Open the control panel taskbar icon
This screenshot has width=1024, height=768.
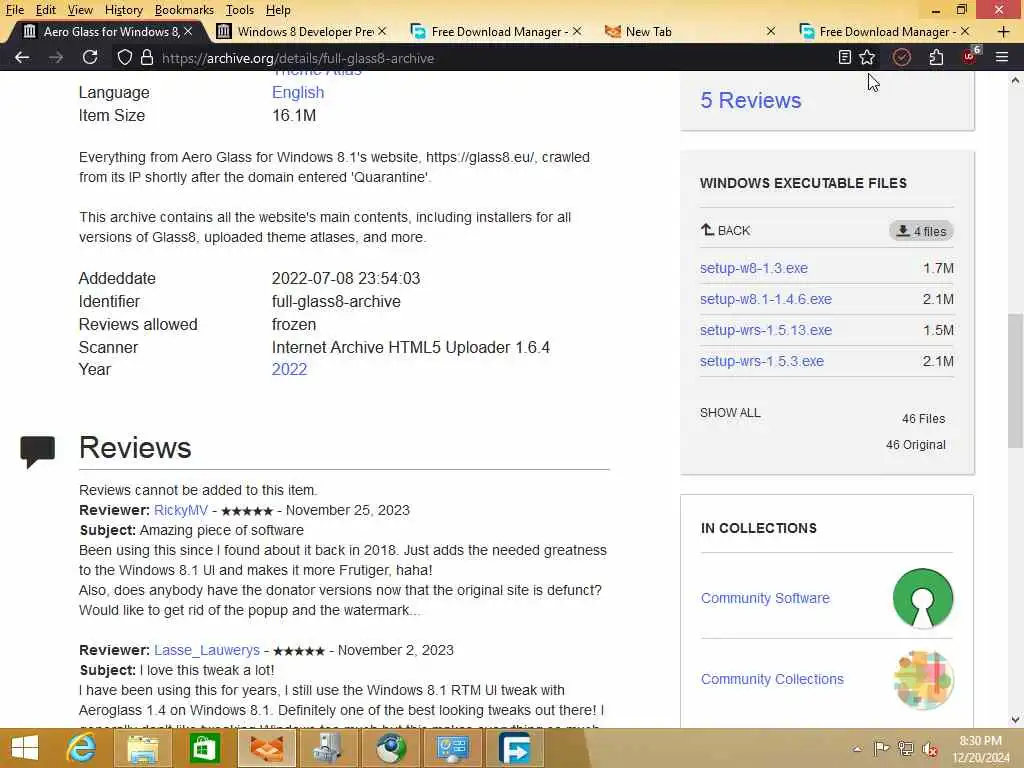coord(452,748)
